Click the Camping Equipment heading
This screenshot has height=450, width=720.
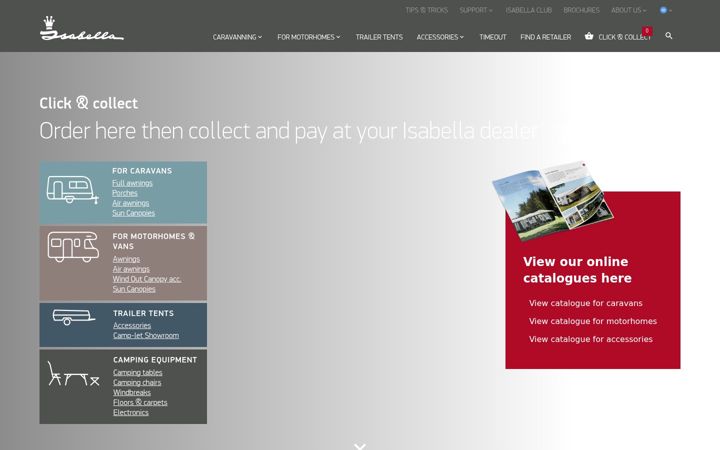pos(155,360)
